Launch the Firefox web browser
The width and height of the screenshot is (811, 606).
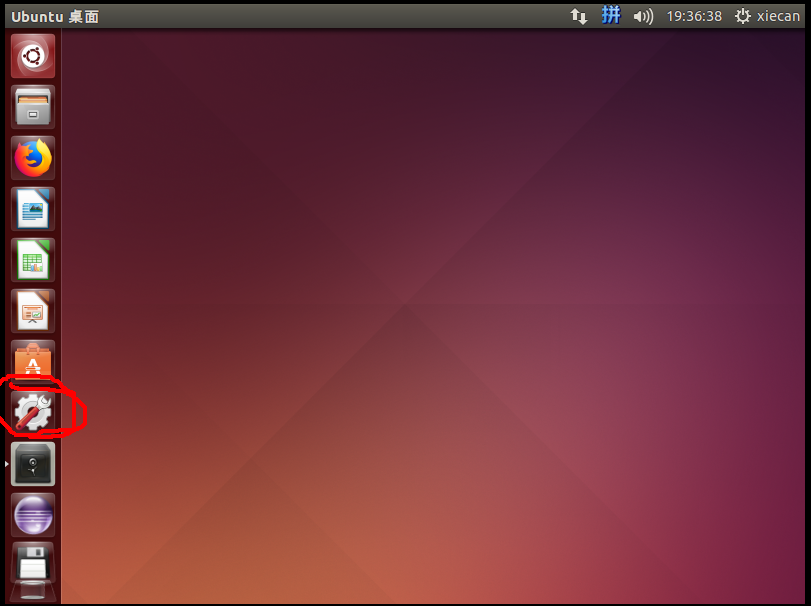point(33,158)
